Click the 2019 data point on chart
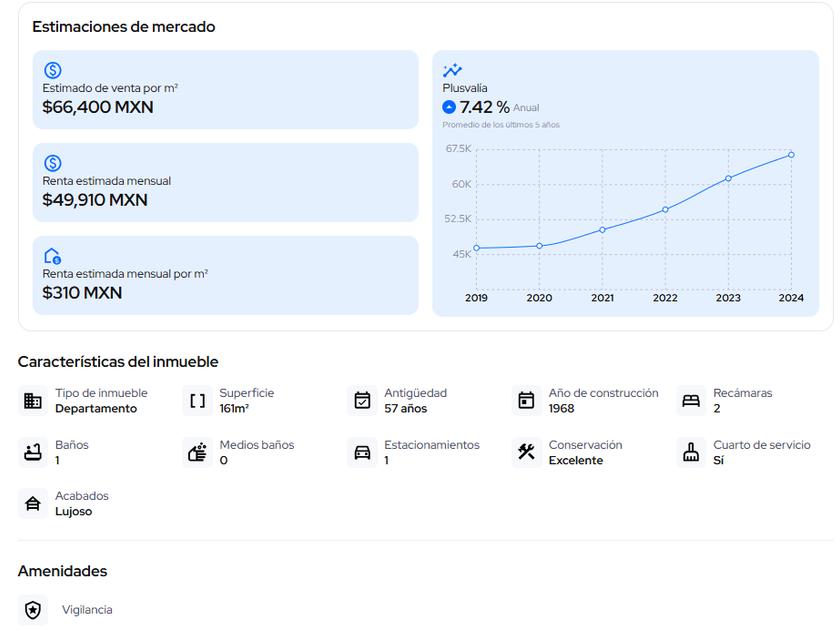 point(476,248)
